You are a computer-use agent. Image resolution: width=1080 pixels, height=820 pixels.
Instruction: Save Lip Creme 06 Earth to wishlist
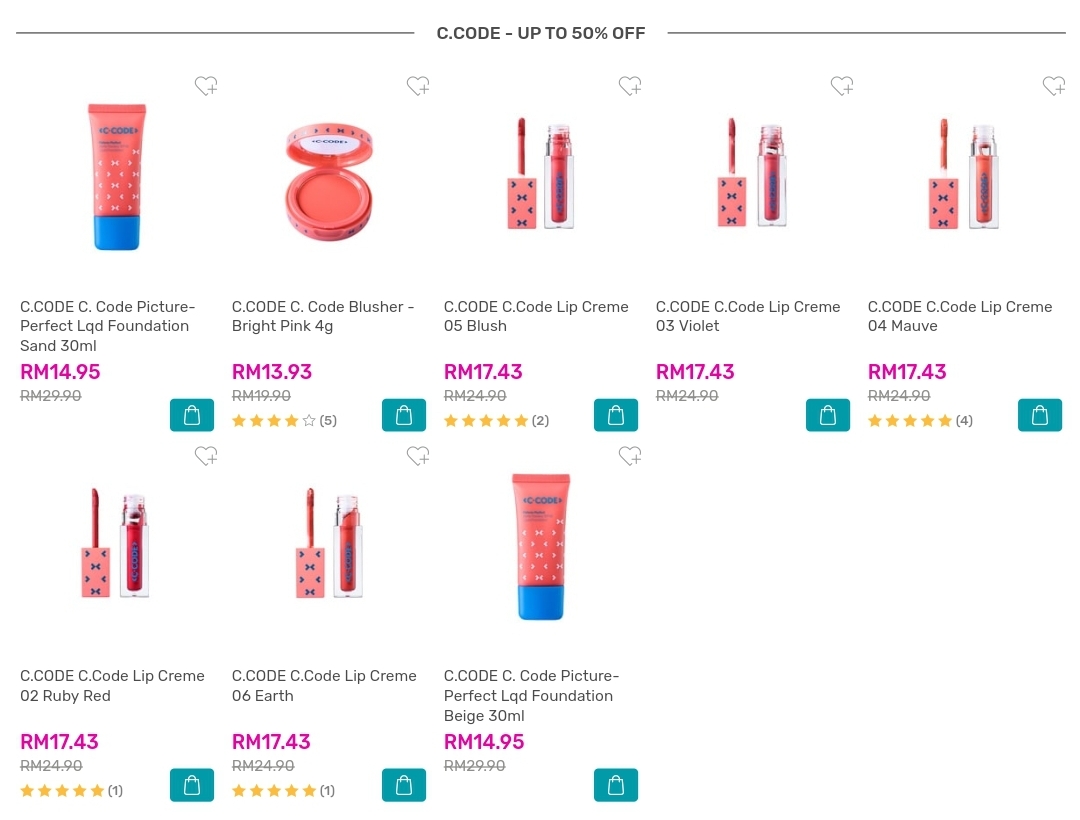point(418,457)
